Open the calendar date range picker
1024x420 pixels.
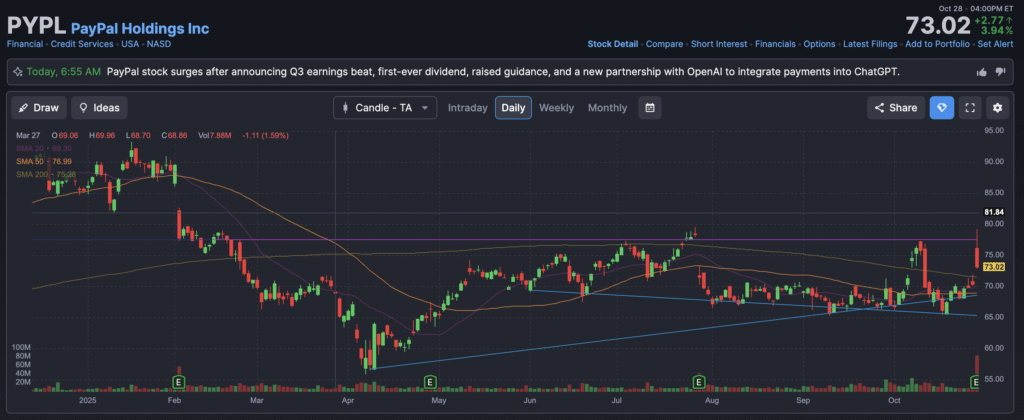[650, 108]
